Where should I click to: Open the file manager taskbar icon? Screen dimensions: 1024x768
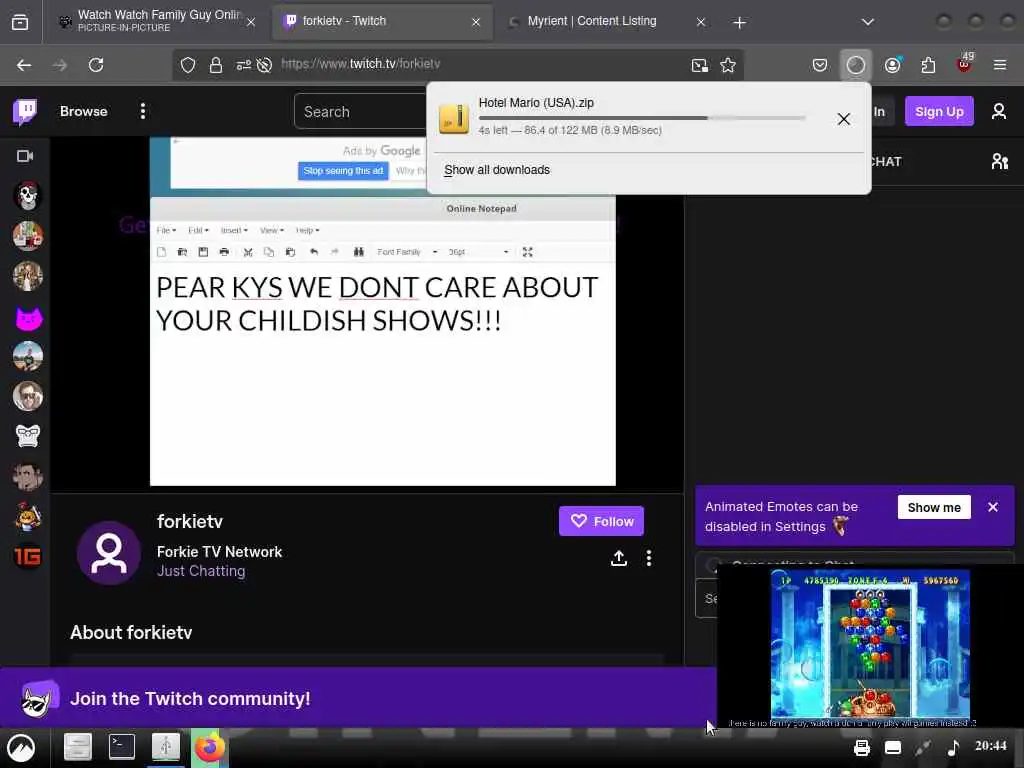coord(78,747)
